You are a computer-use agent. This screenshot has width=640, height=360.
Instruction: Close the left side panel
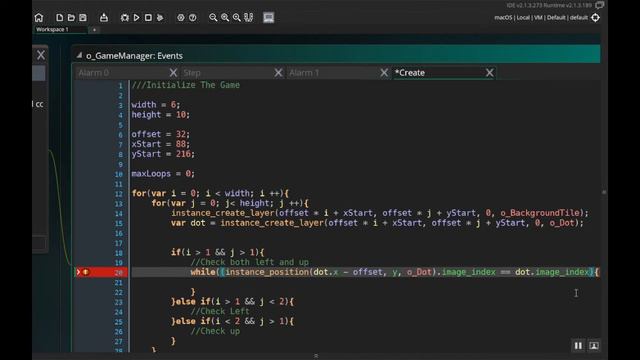pos(41,55)
